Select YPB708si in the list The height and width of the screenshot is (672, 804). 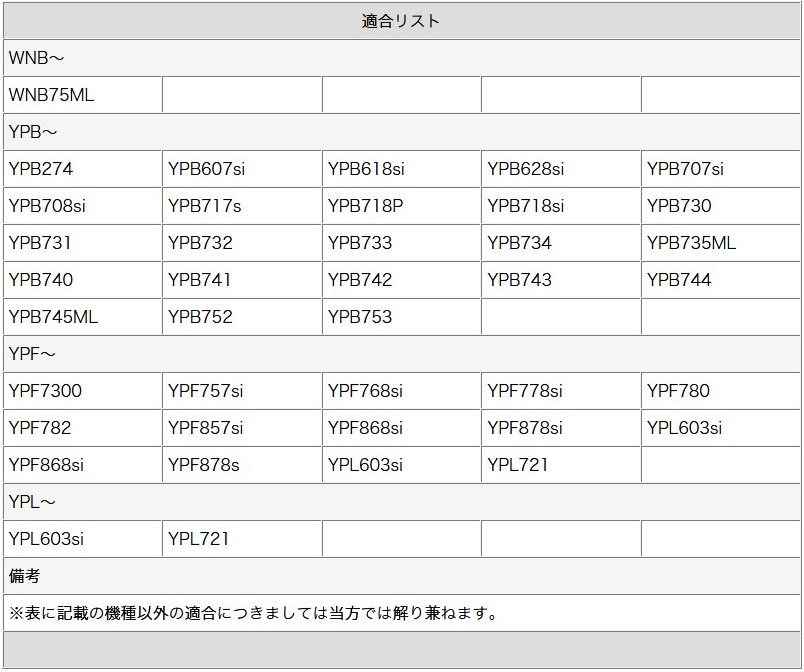pos(83,206)
